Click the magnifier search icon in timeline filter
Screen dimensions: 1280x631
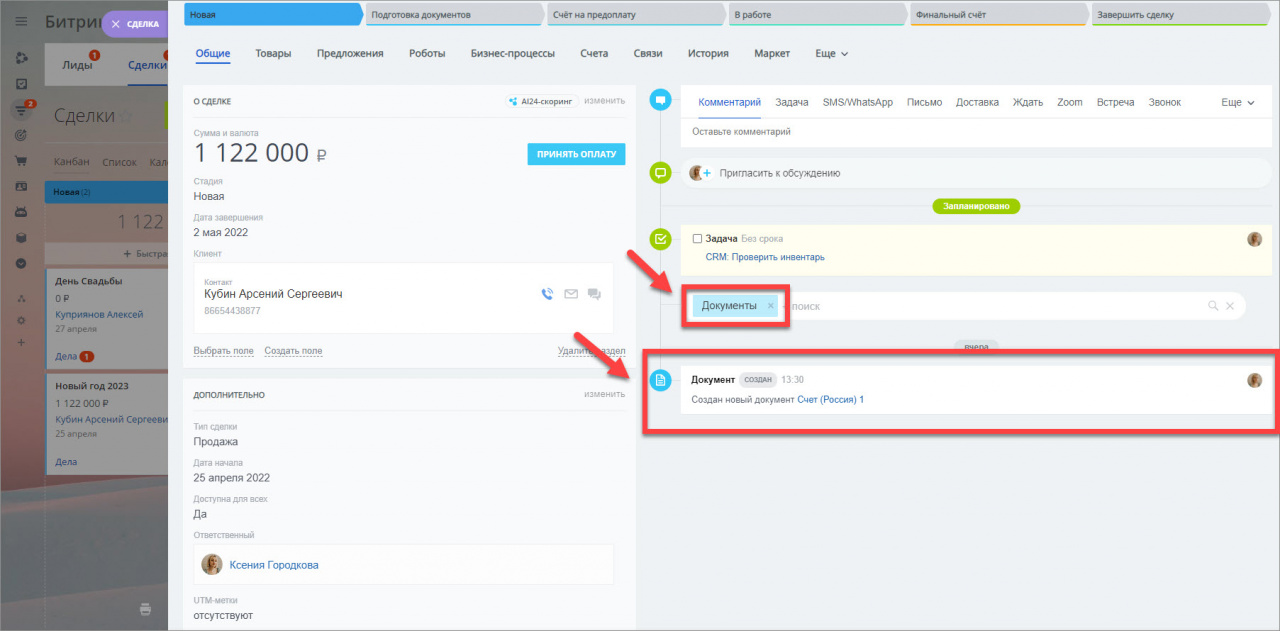[1213, 306]
